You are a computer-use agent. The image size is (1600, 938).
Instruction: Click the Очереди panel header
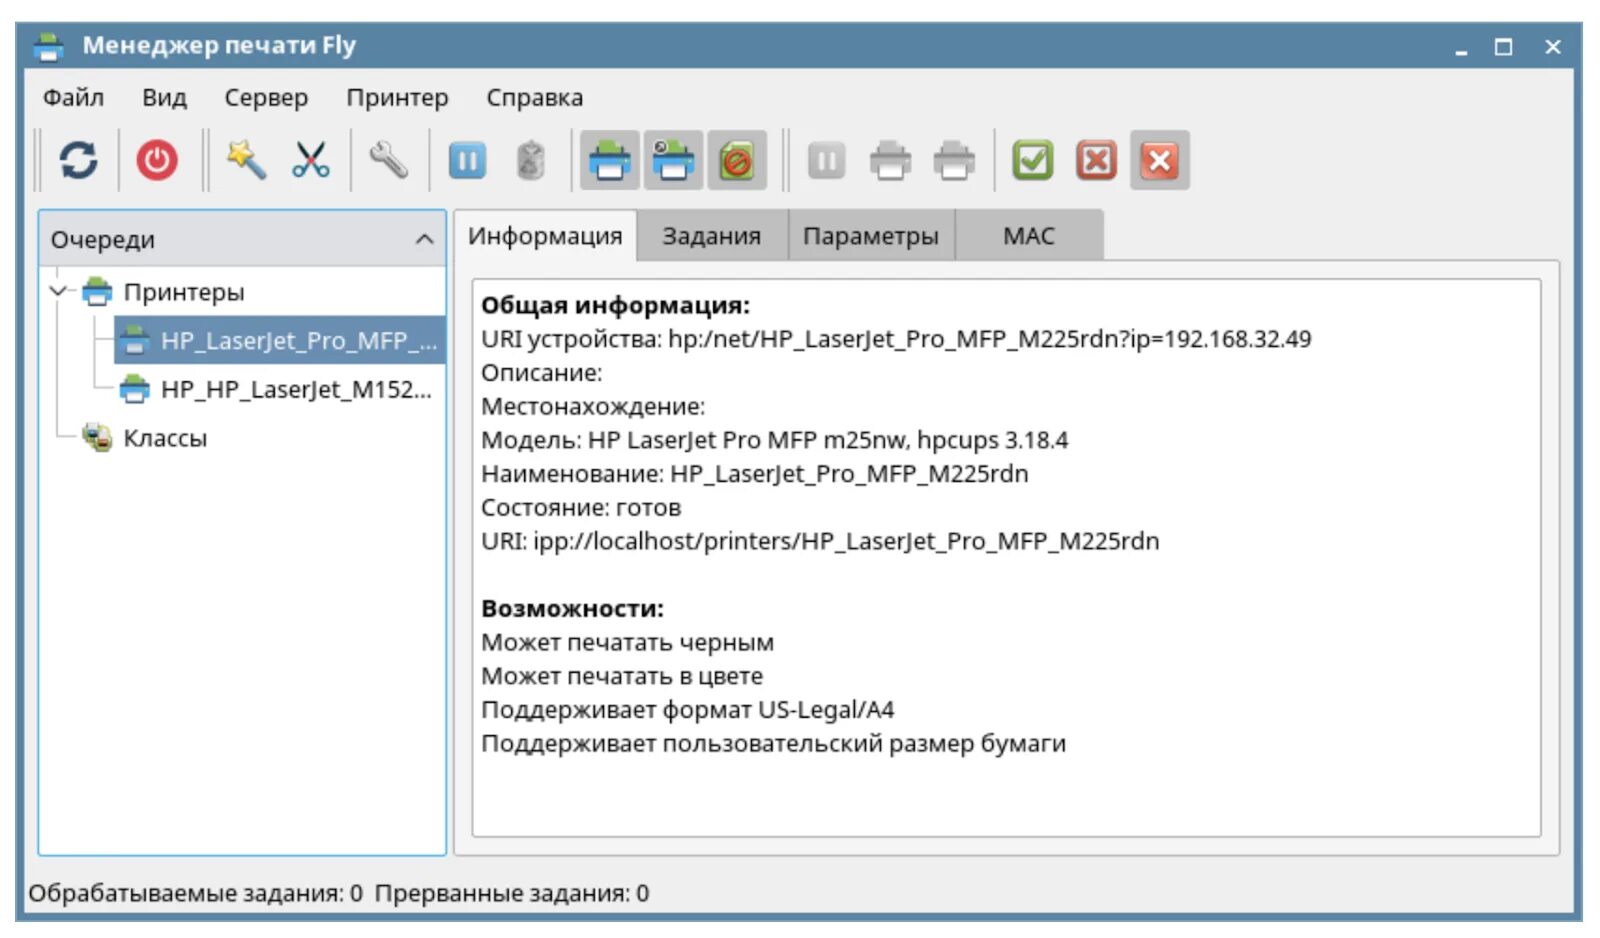(x=242, y=239)
